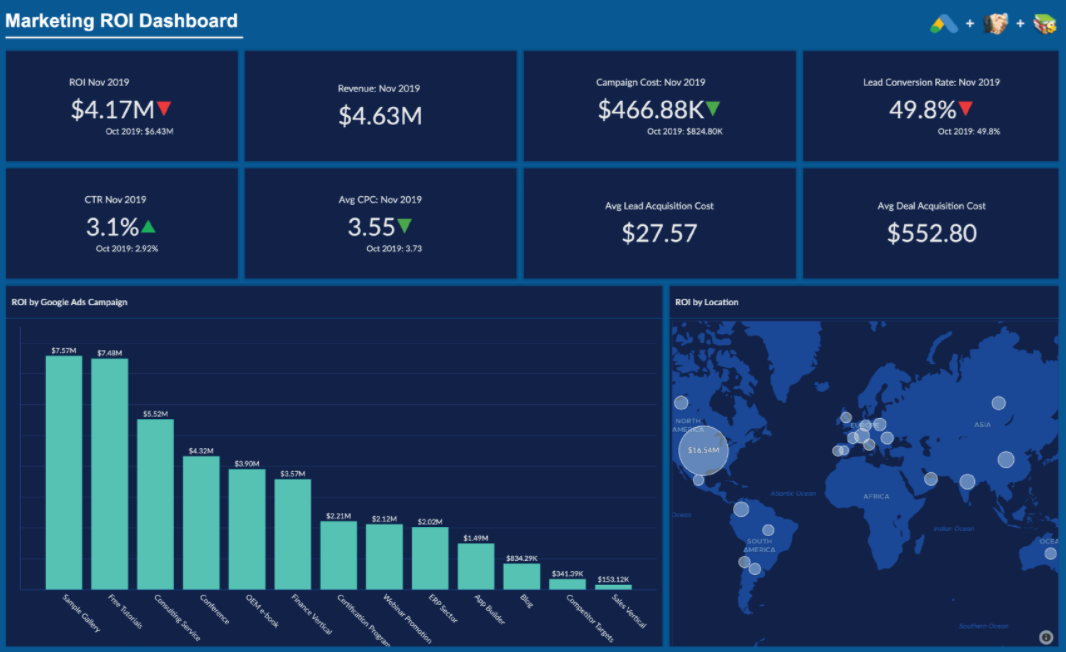Select the handshake integration icon
The width and height of the screenshot is (1066, 652).
997,21
